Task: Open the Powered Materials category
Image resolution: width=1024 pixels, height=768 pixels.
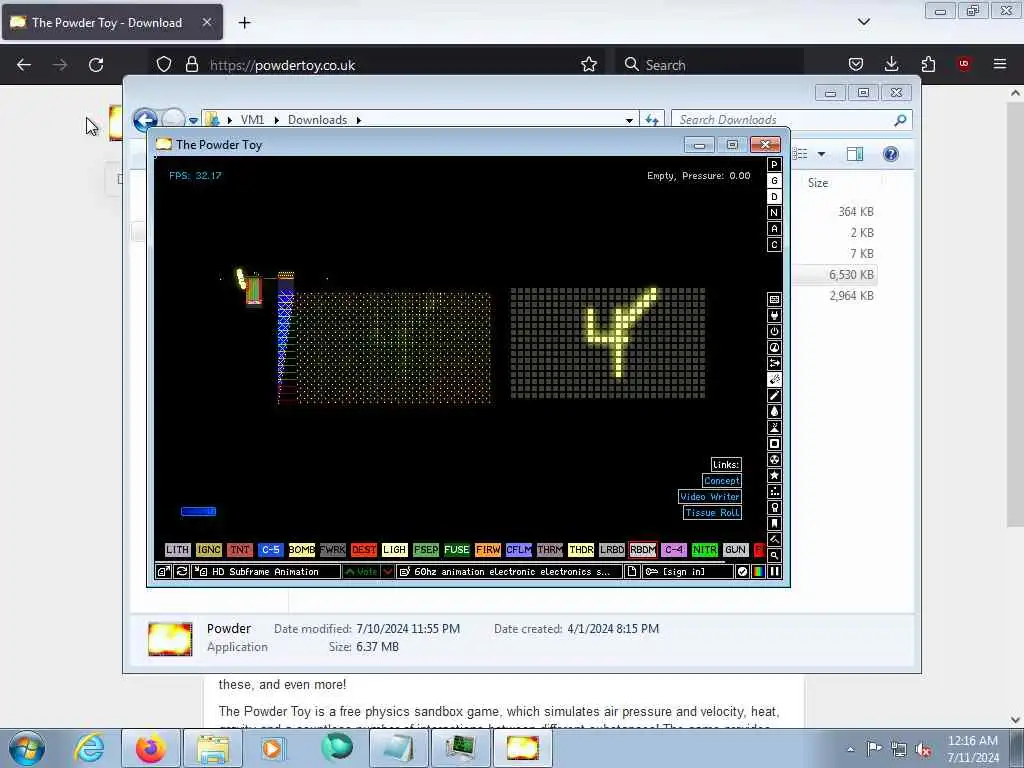Action: 774,331
